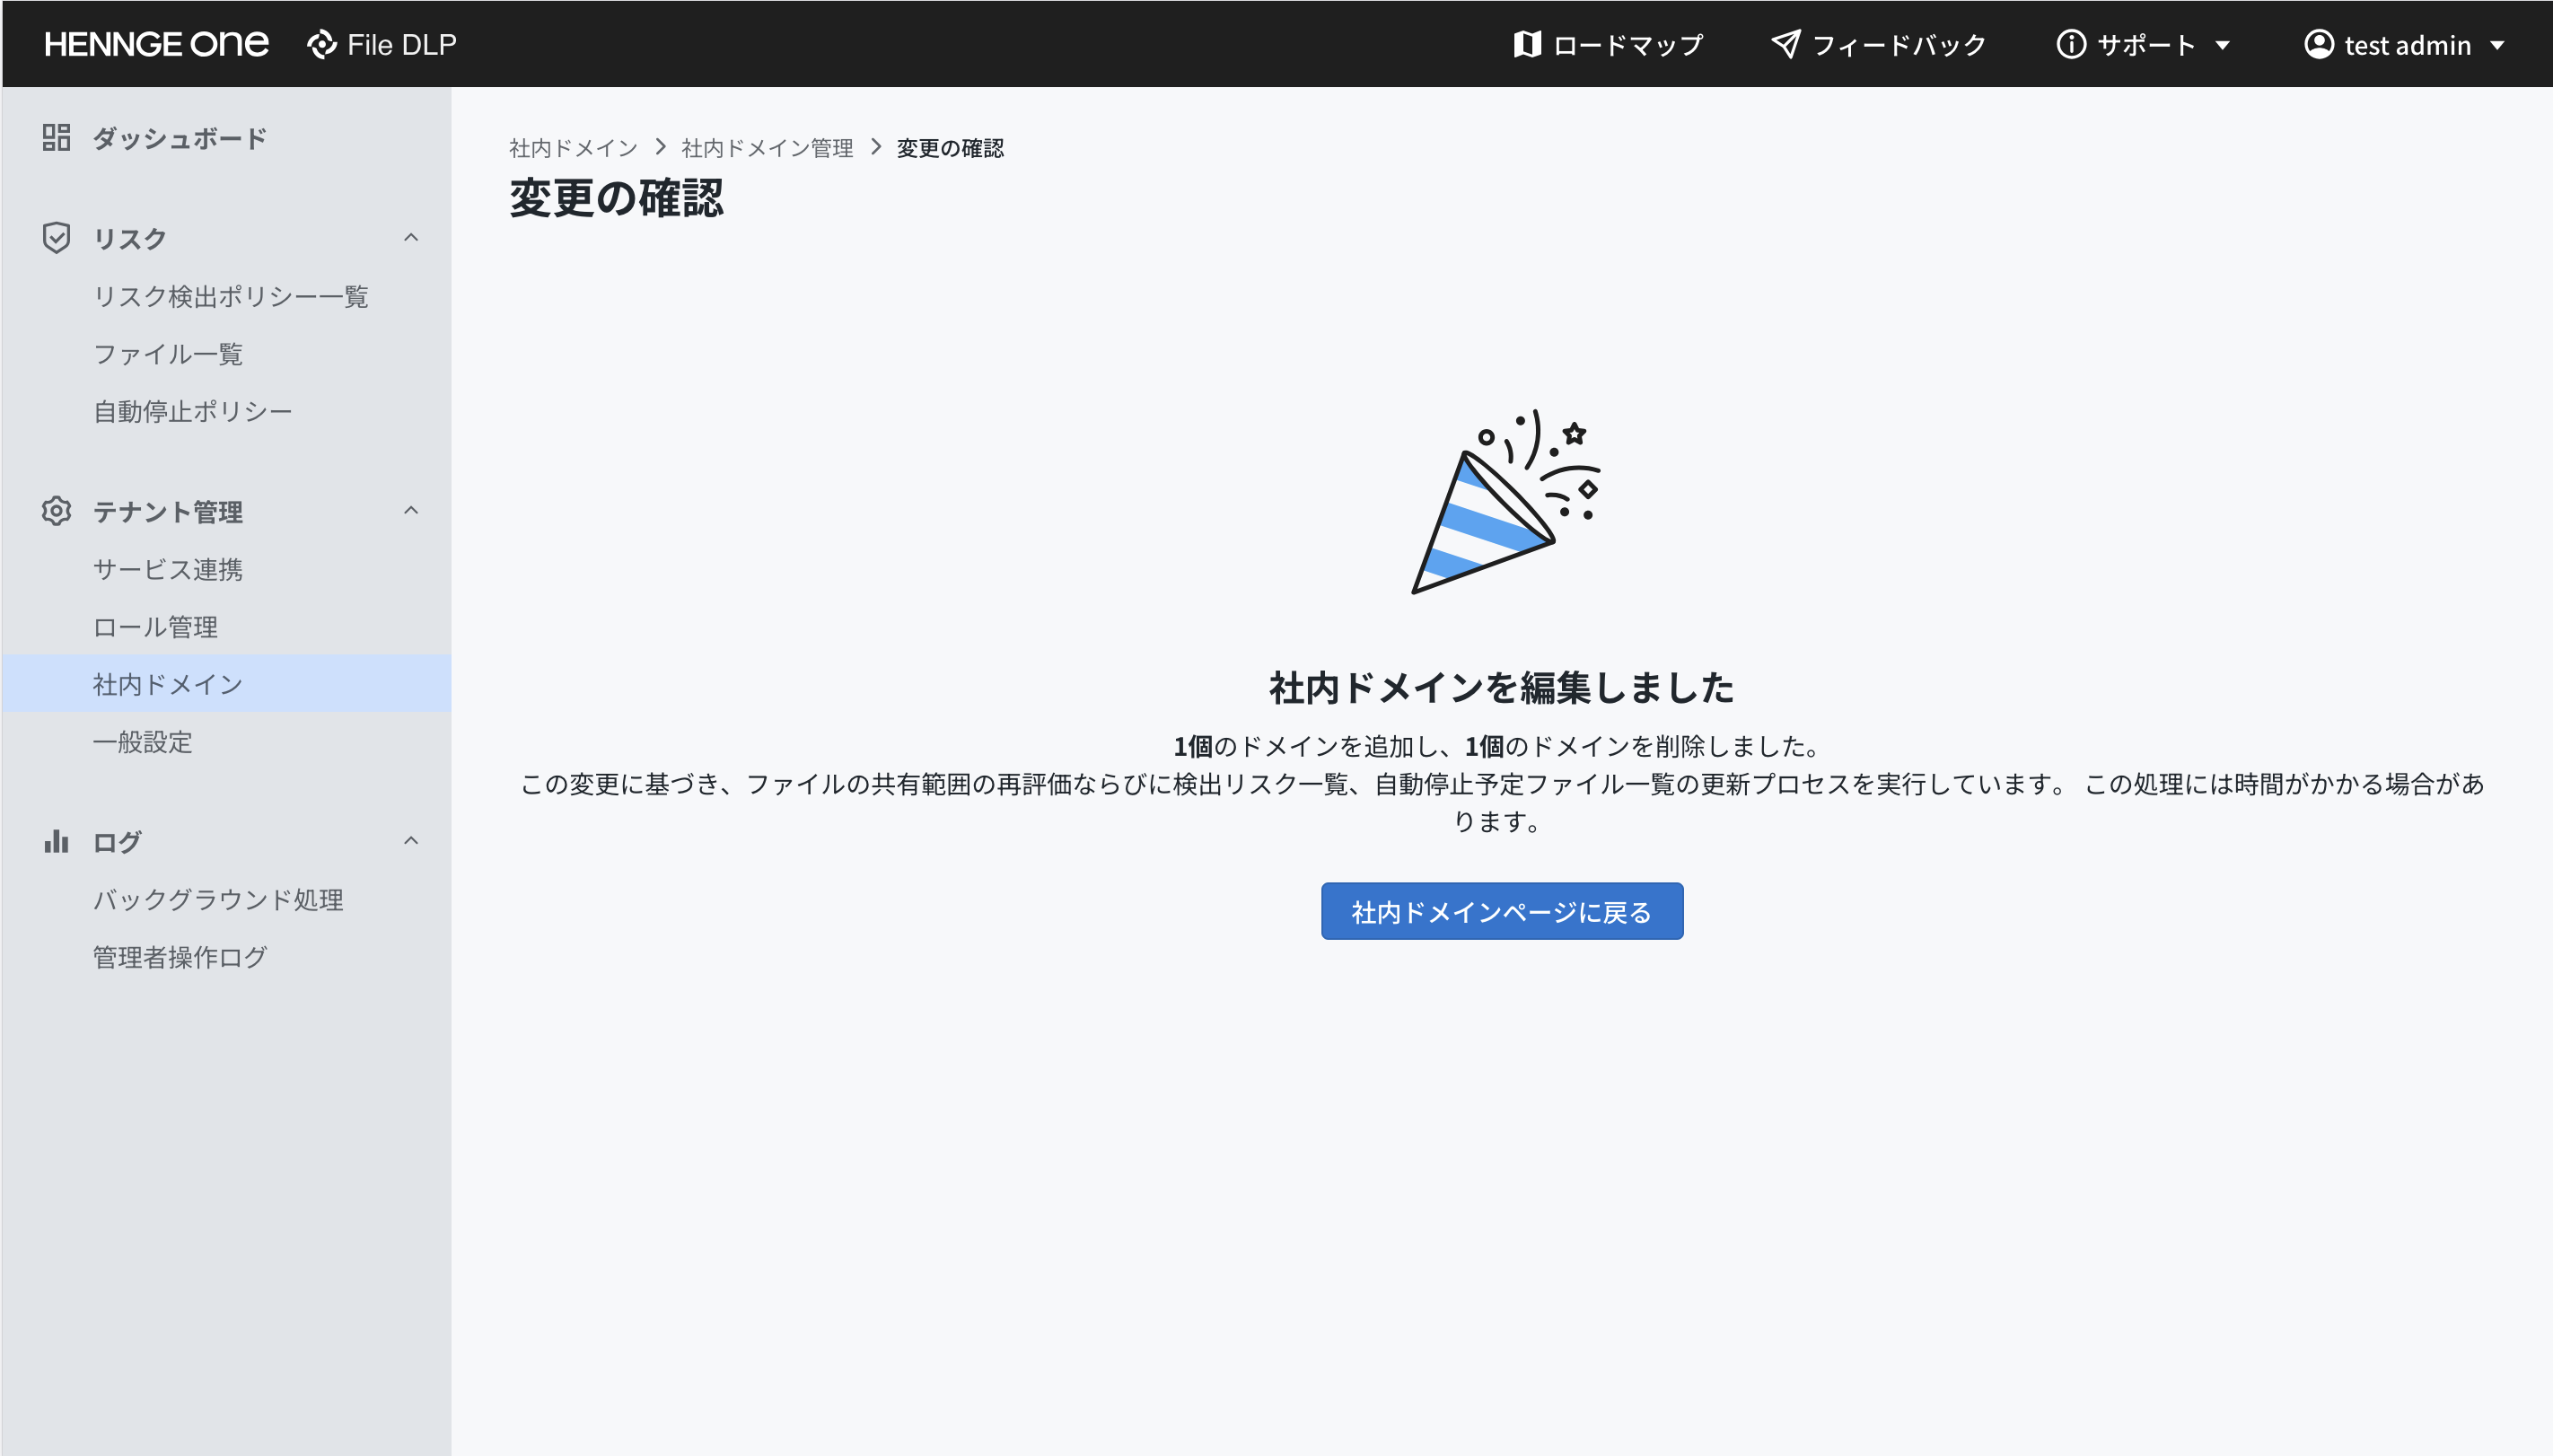
Task: Open the test admin menu label
Action: point(2407,45)
